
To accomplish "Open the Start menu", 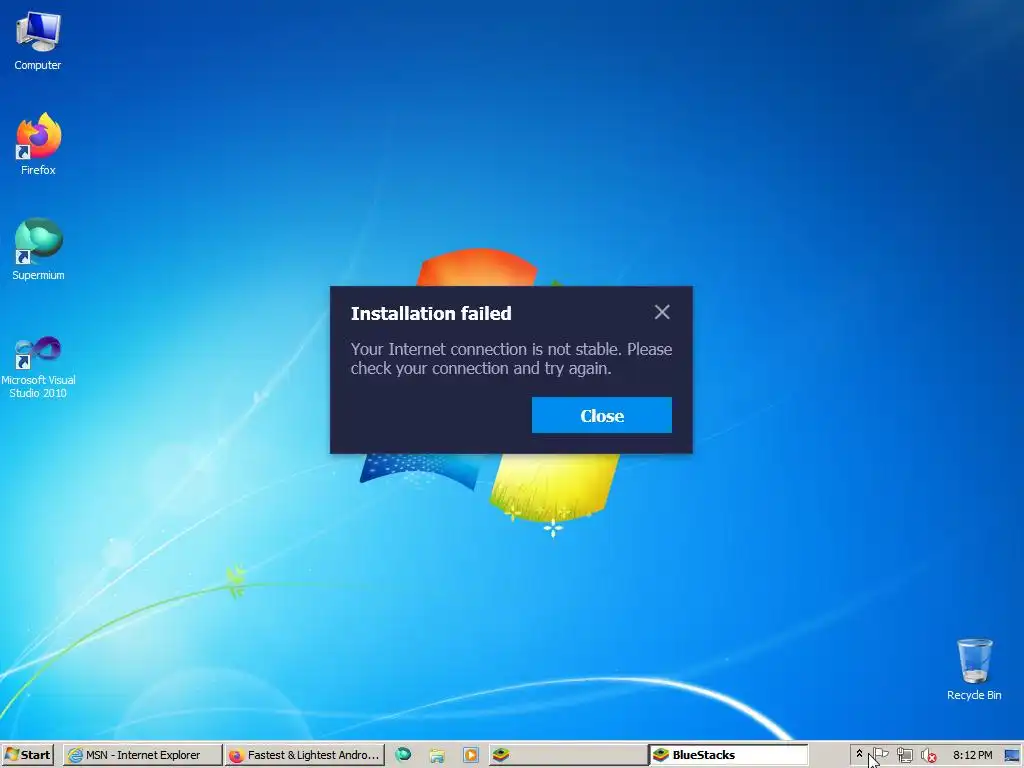I will [27, 755].
